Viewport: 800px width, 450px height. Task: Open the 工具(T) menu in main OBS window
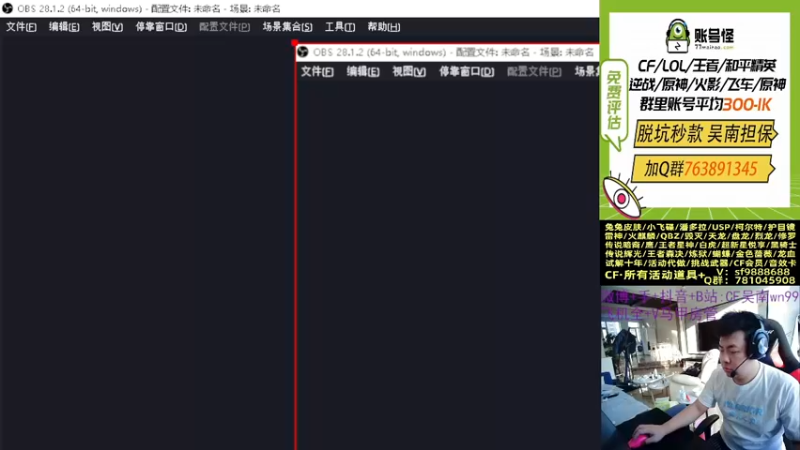click(x=340, y=27)
